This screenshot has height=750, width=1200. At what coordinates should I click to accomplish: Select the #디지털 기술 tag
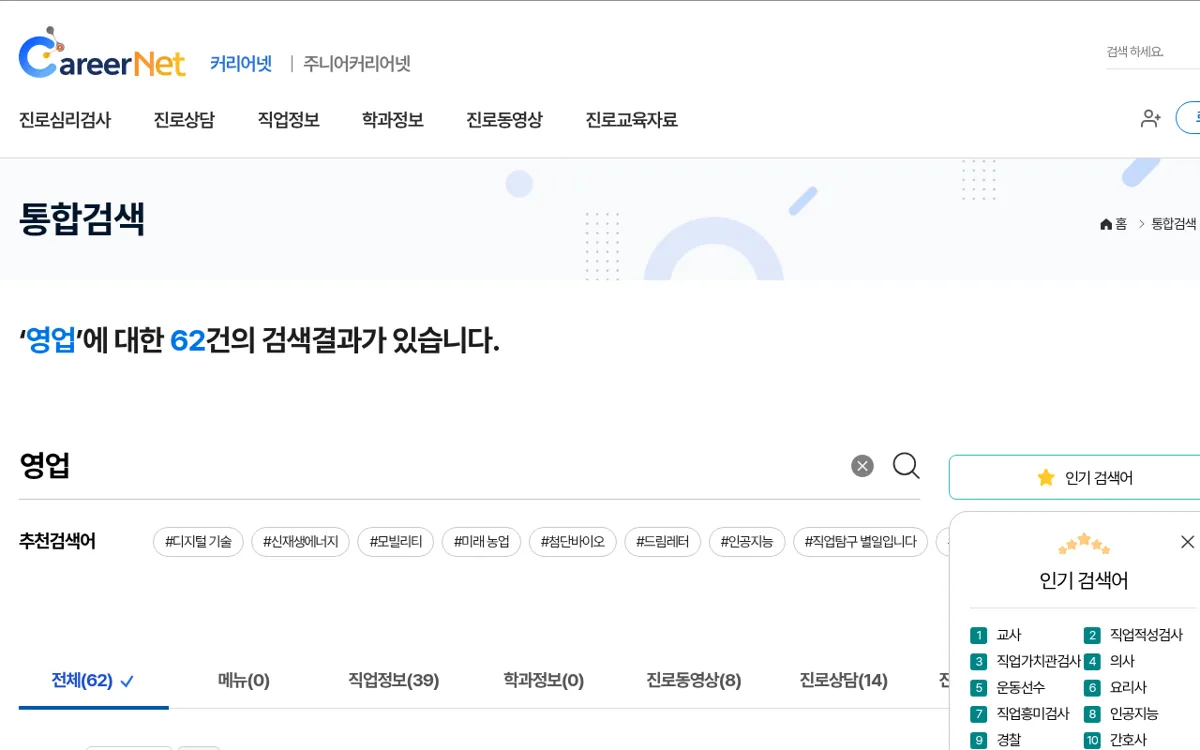click(x=198, y=542)
